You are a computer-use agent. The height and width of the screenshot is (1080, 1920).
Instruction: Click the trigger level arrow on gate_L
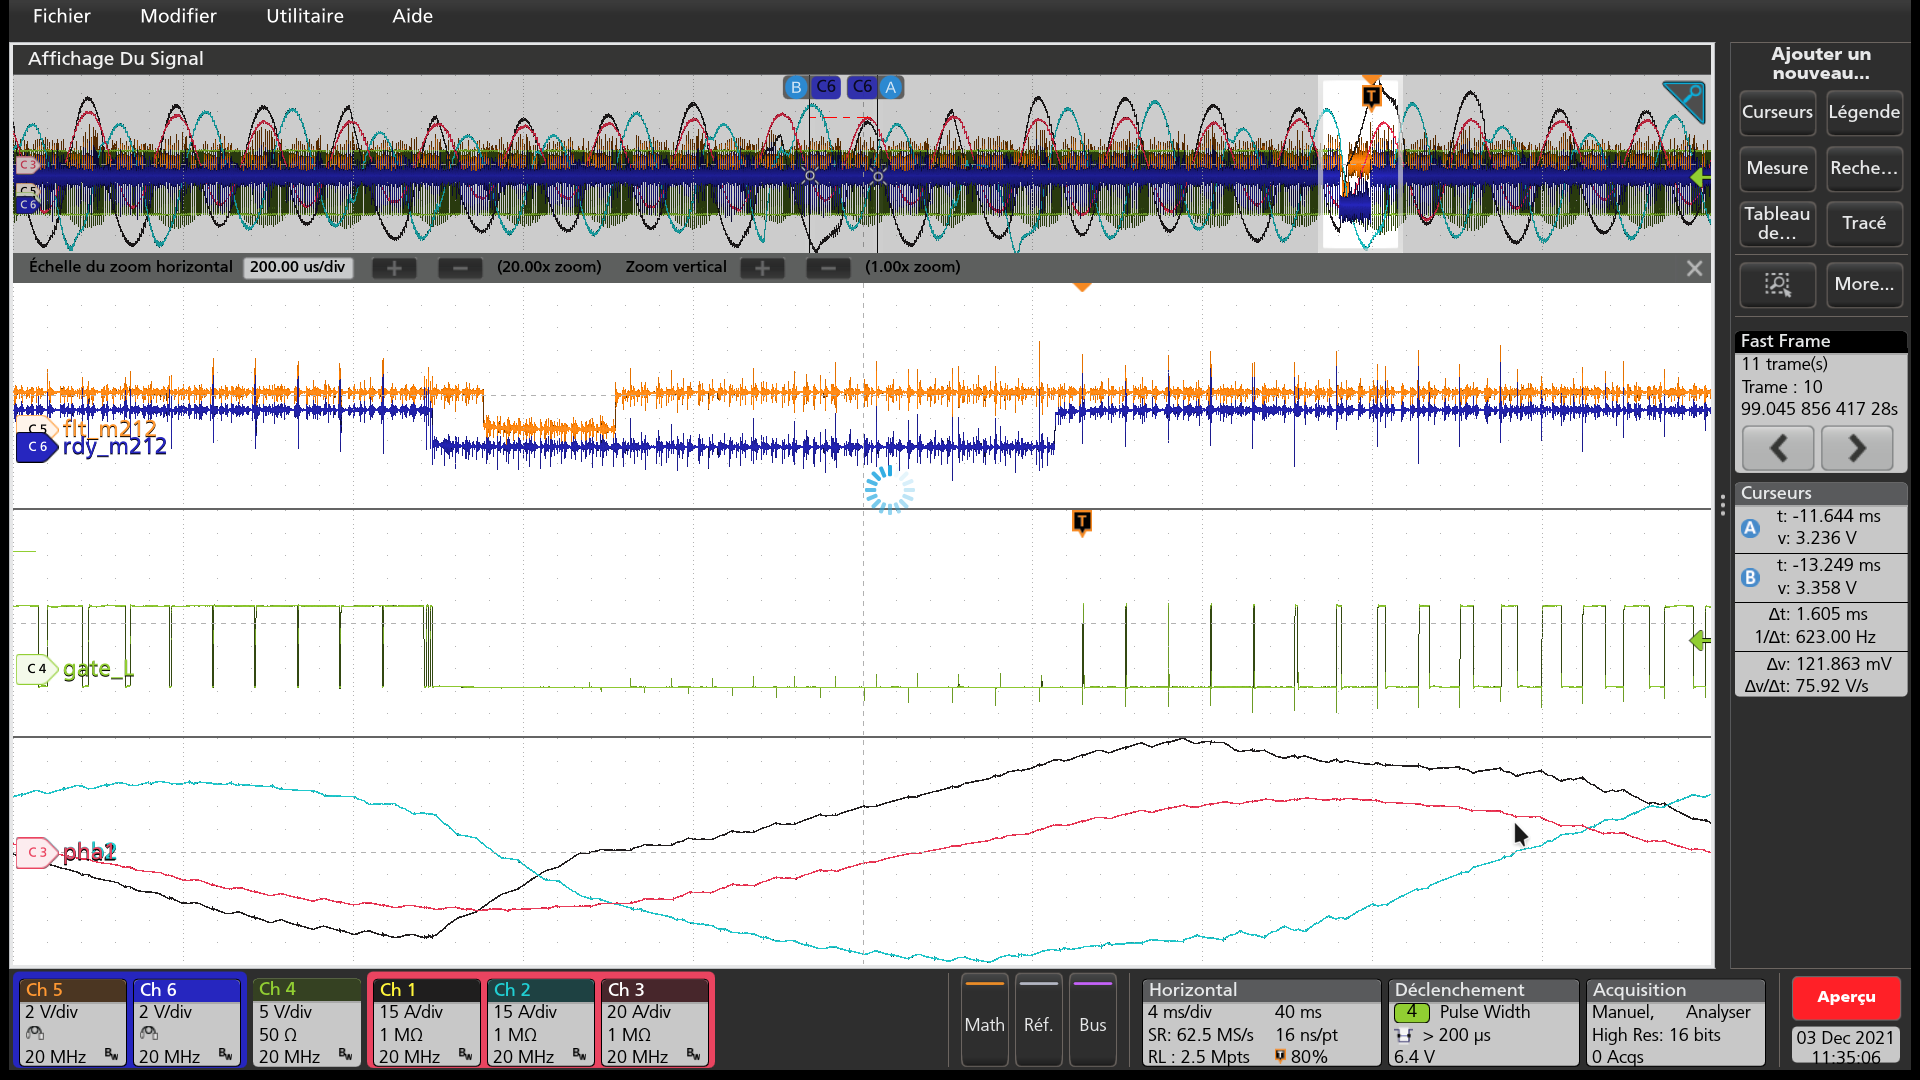pos(1699,640)
